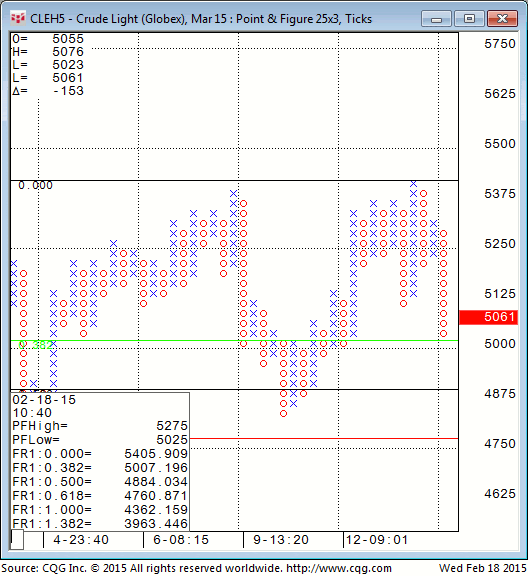The height and width of the screenshot is (576, 528).
Task: Select the 5125 price scale label
Action: coord(500,294)
